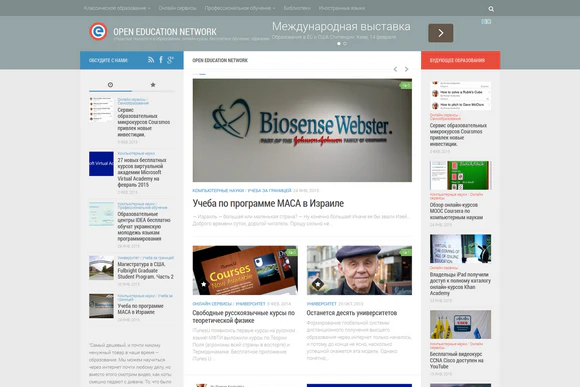Open right sidebar MOOC Coursera overview article
The image size is (580, 387).
coord(456,211)
